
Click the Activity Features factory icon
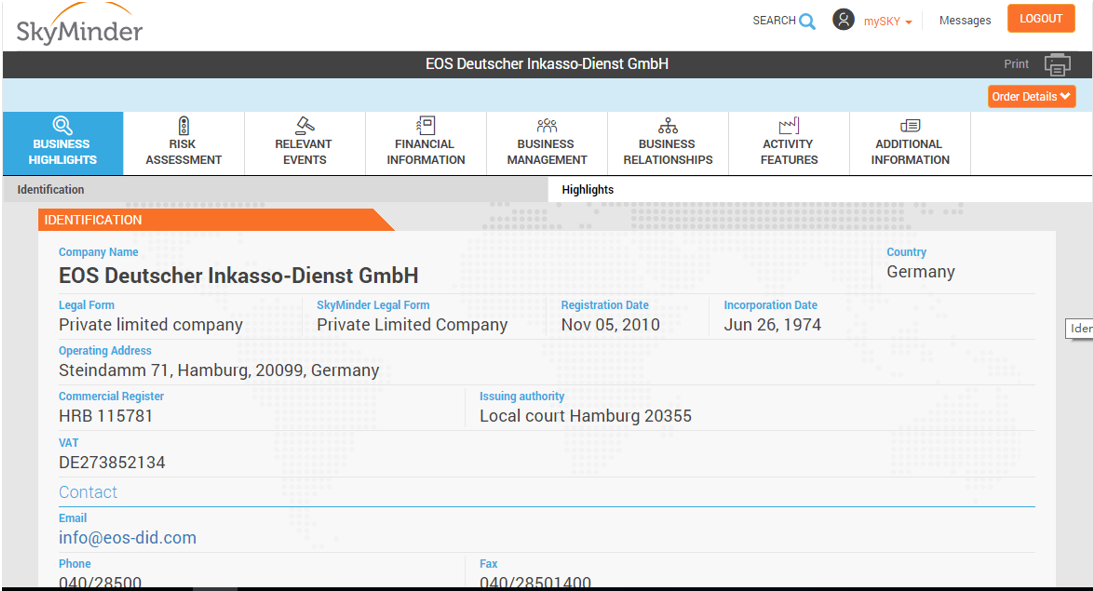click(x=789, y=125)
